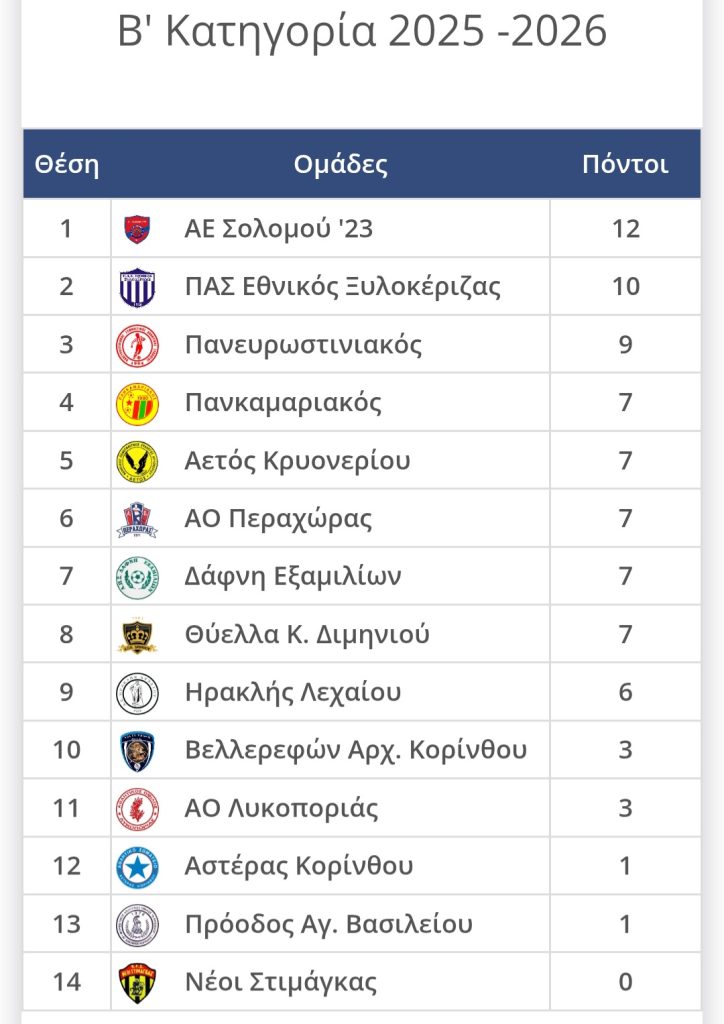Viewport: 724px width, 1024px height.
Task: Click the Θύελλα Κ. Διμηνιού crown logo
Action: pos(137,635)
